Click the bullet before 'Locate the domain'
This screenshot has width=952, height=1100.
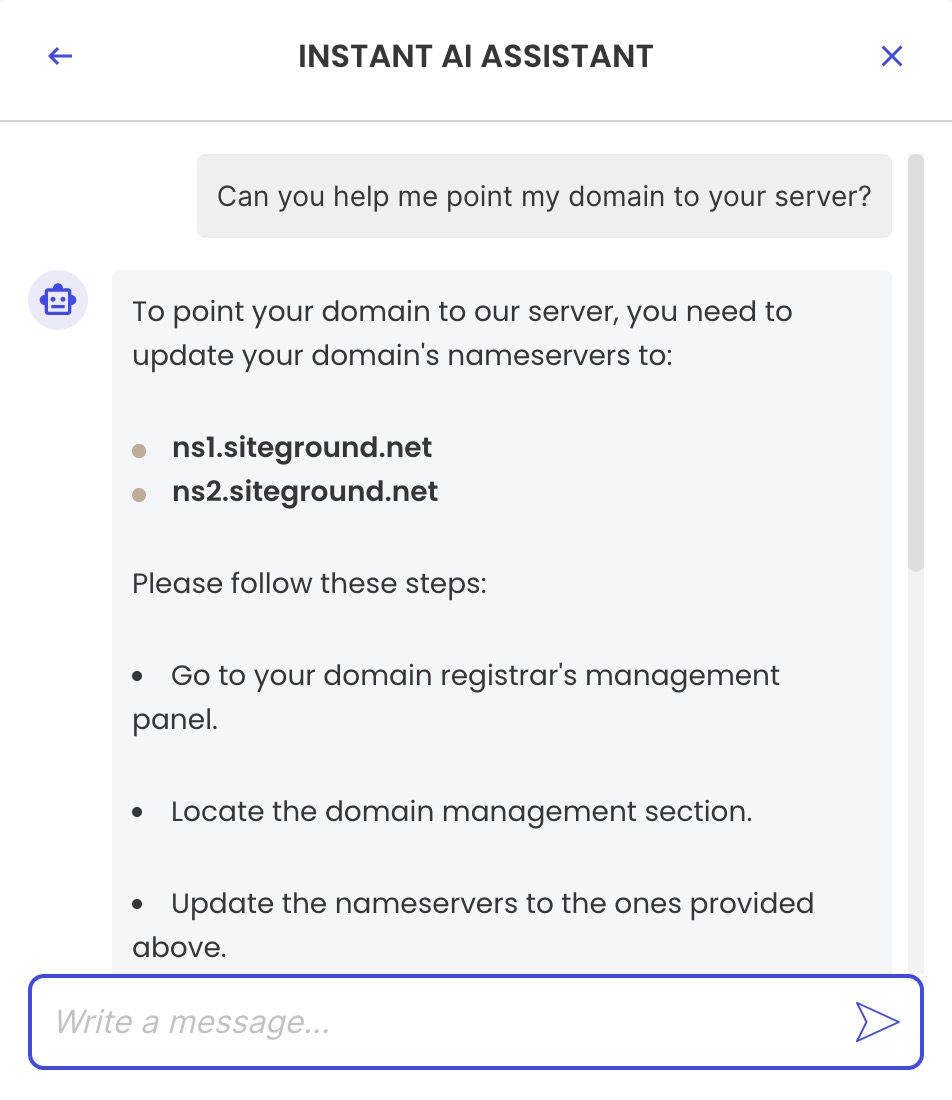point(138,813)
